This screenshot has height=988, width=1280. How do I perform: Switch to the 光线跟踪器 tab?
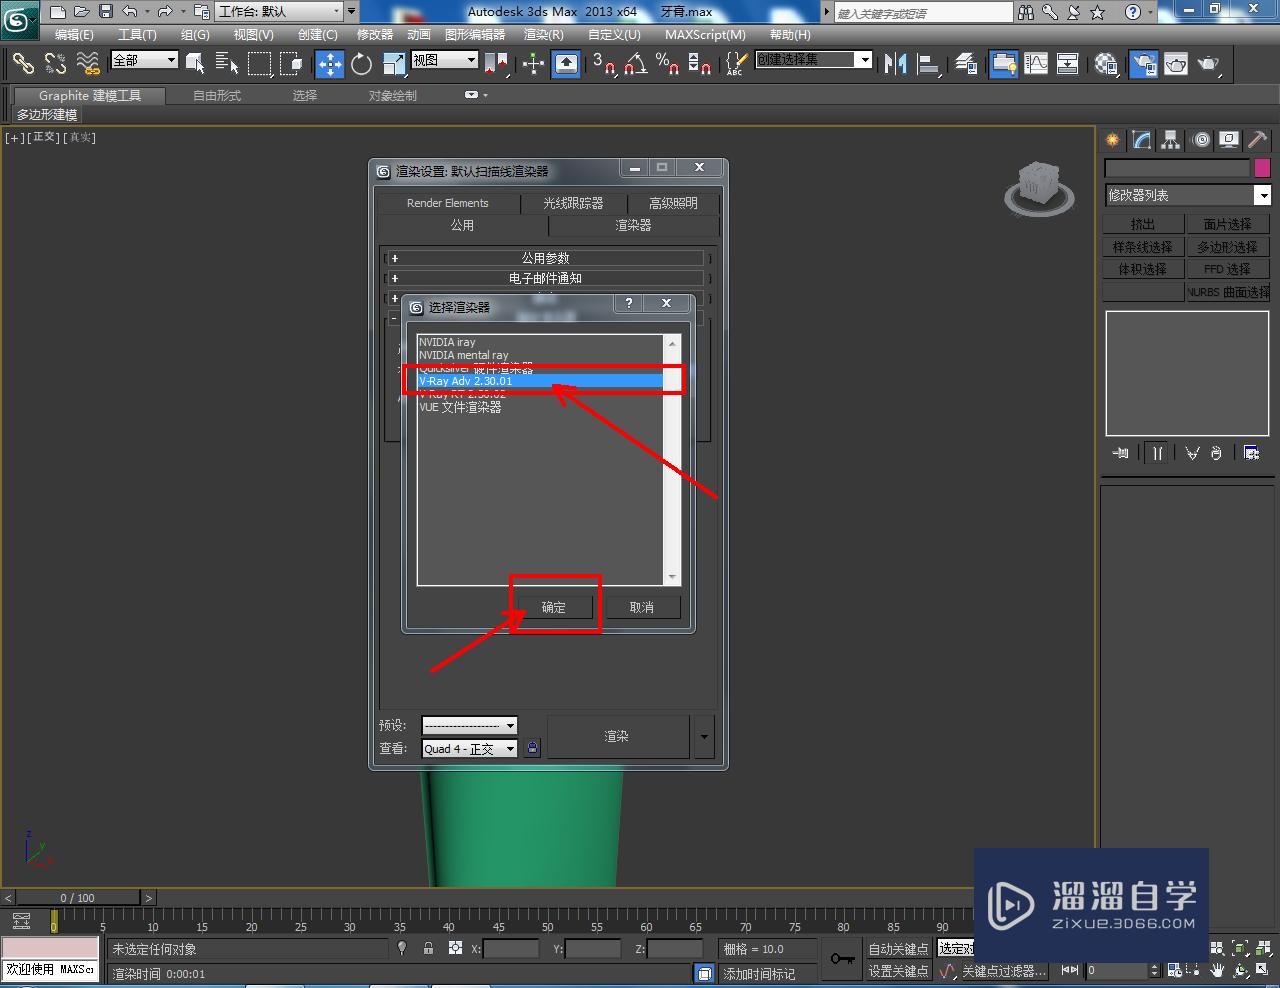coord(573,203)
